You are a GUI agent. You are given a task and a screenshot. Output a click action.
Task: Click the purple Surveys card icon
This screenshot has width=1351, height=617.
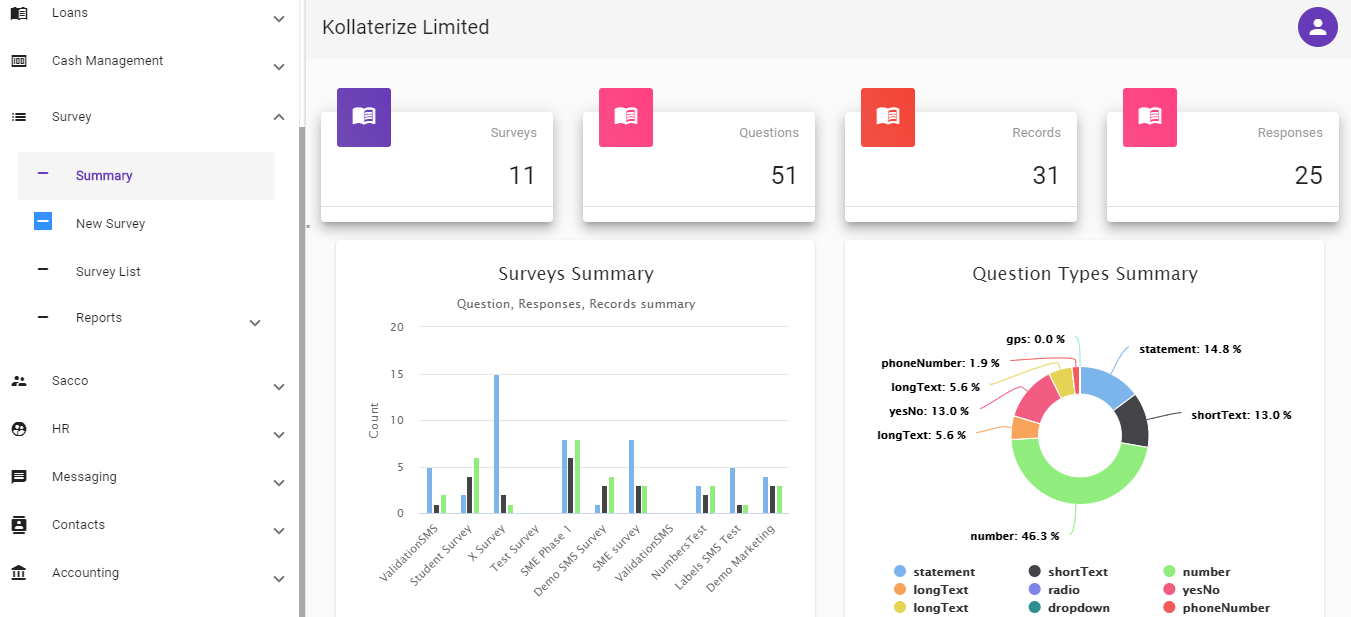[364, 117]
